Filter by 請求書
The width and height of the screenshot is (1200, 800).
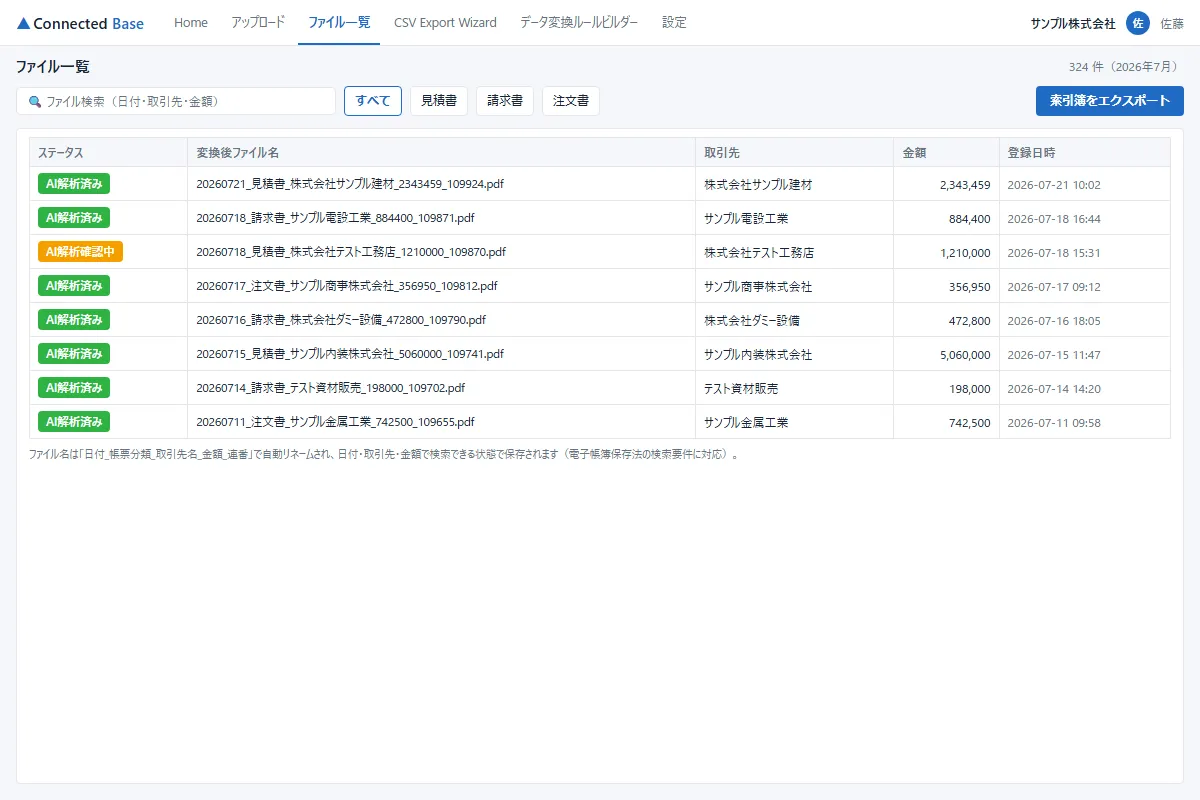(505, 101)
